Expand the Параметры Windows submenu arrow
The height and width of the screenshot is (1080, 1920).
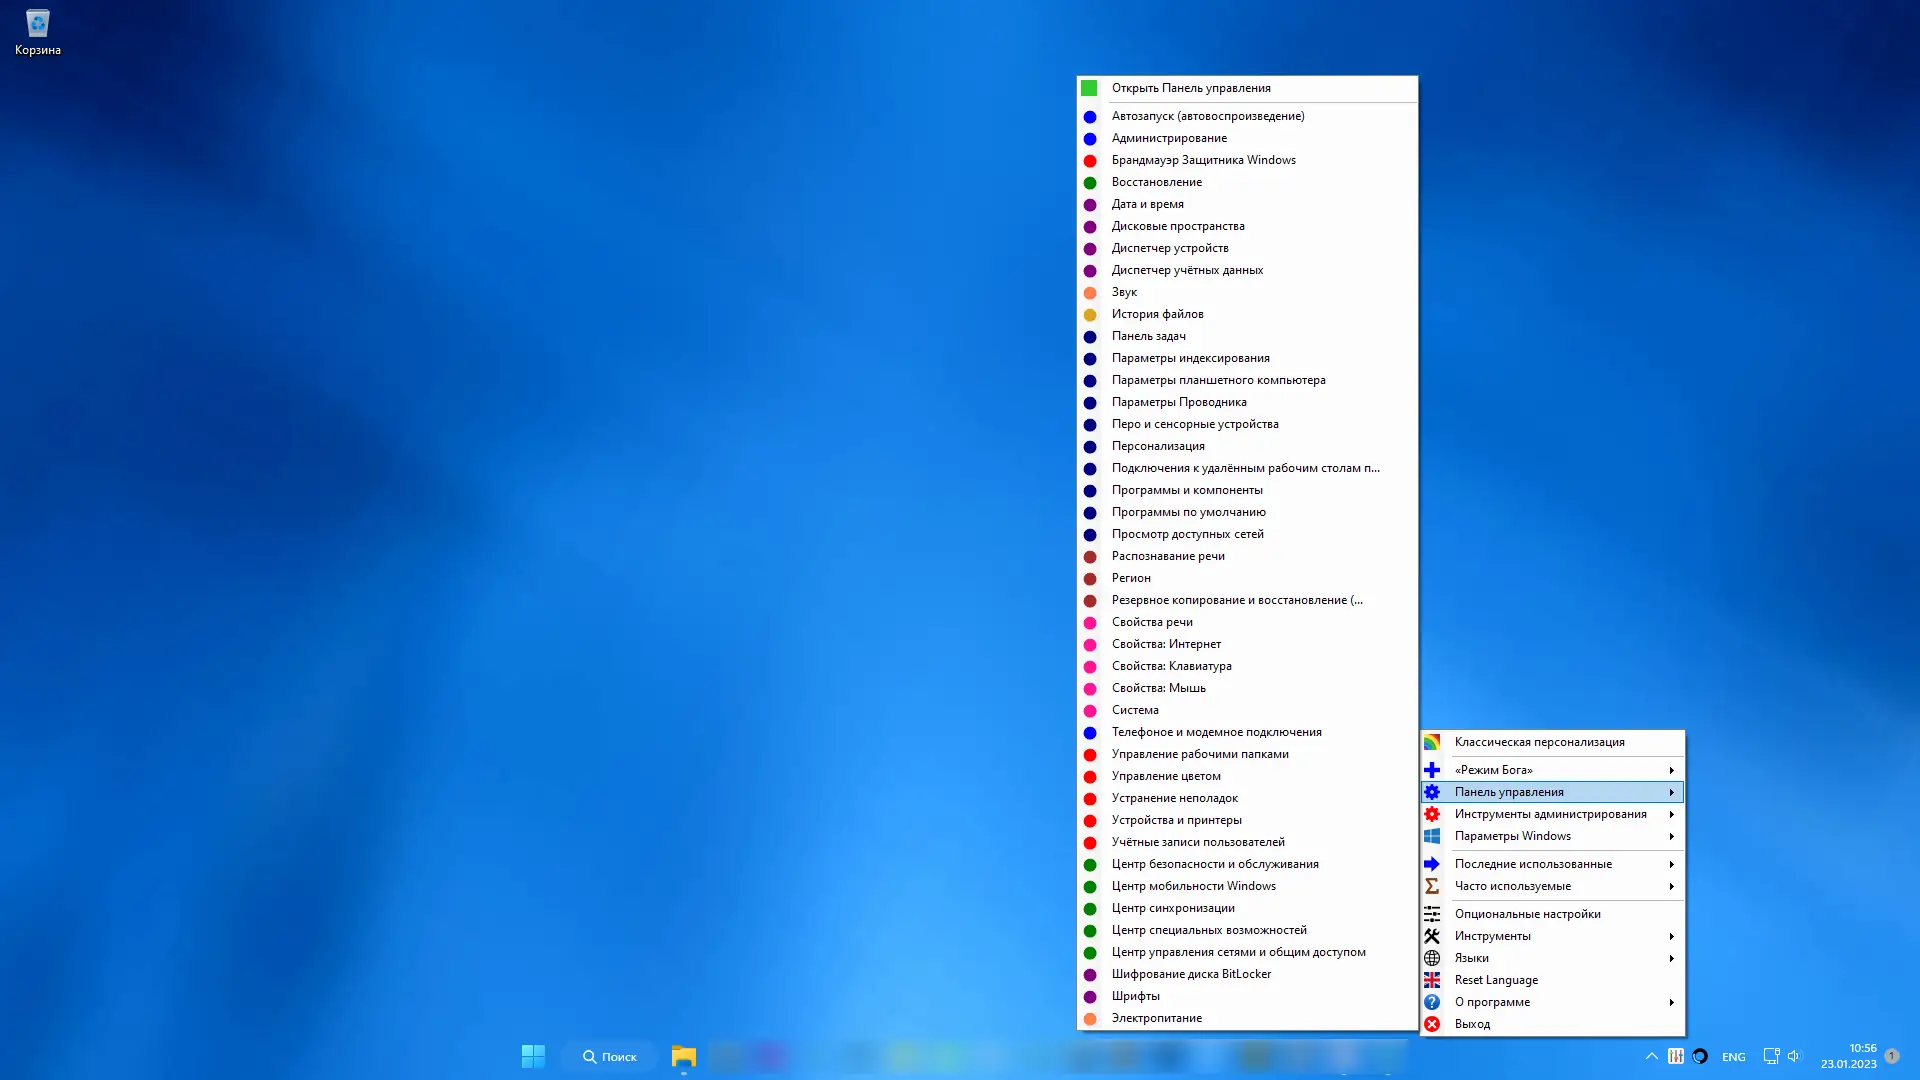[1671, 836]
